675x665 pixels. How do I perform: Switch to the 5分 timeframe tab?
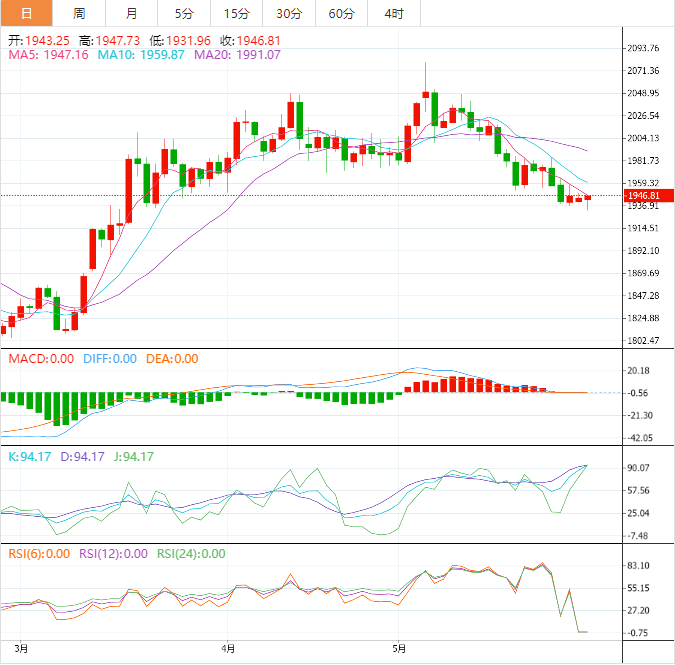pyautogui.click(x=184, y=14)
